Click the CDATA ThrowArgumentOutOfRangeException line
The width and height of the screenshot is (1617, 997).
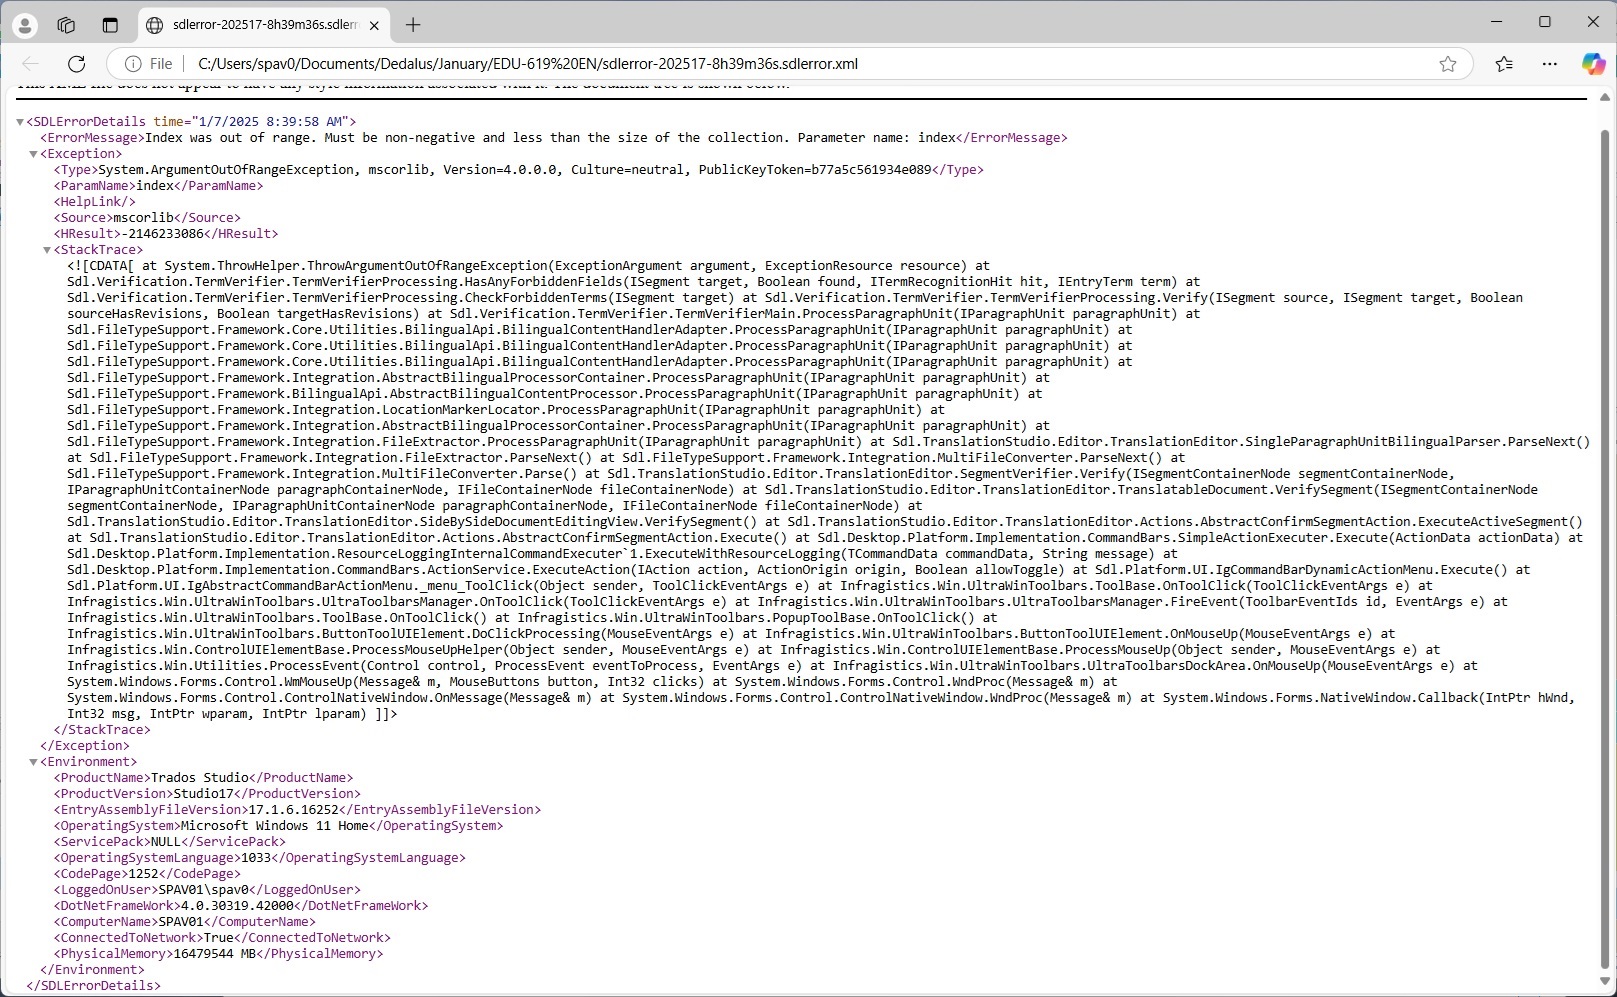click(528, 266)
